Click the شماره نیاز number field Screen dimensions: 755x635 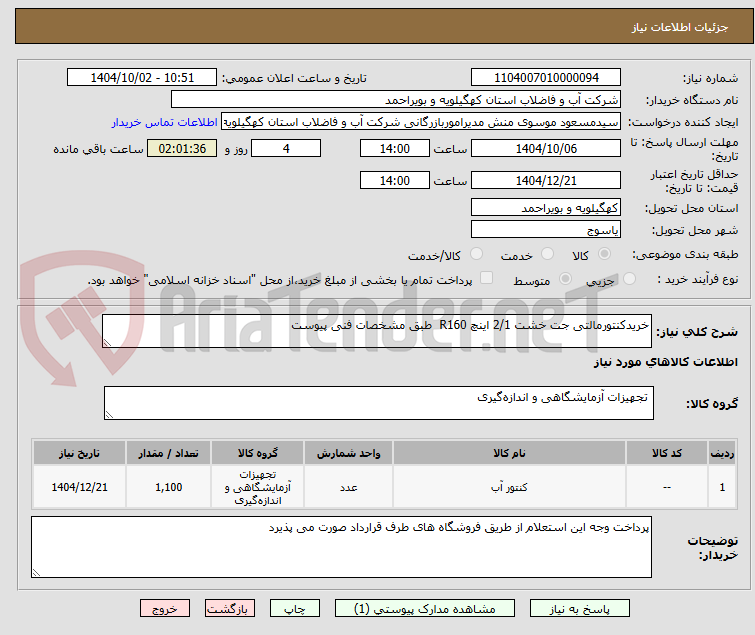click(x=546, y=78)
